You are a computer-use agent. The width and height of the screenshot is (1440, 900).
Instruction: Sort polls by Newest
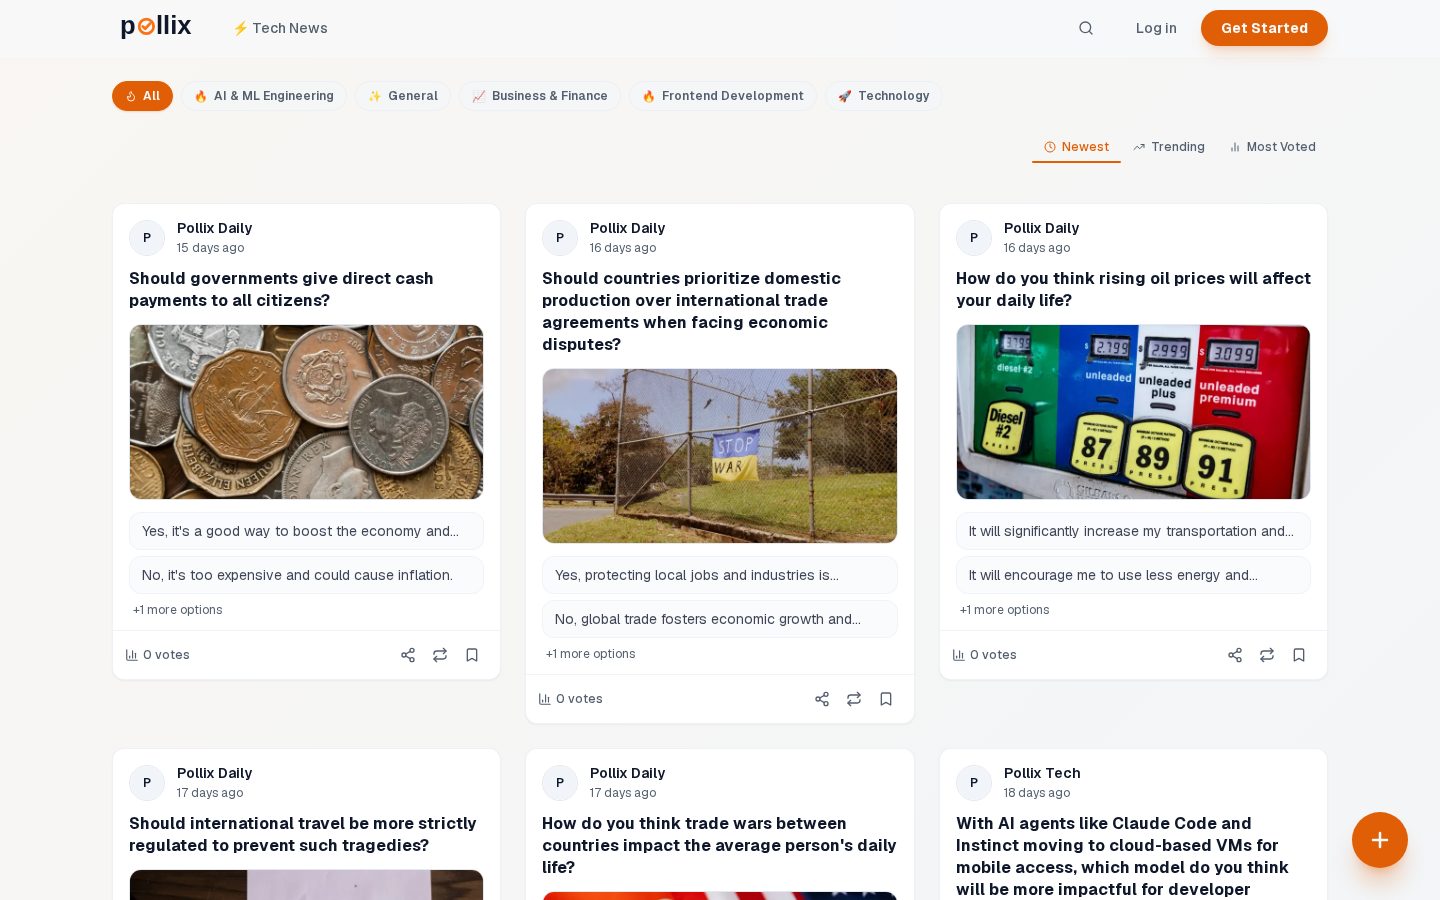pyautogui.click(x=1076, y=147)
